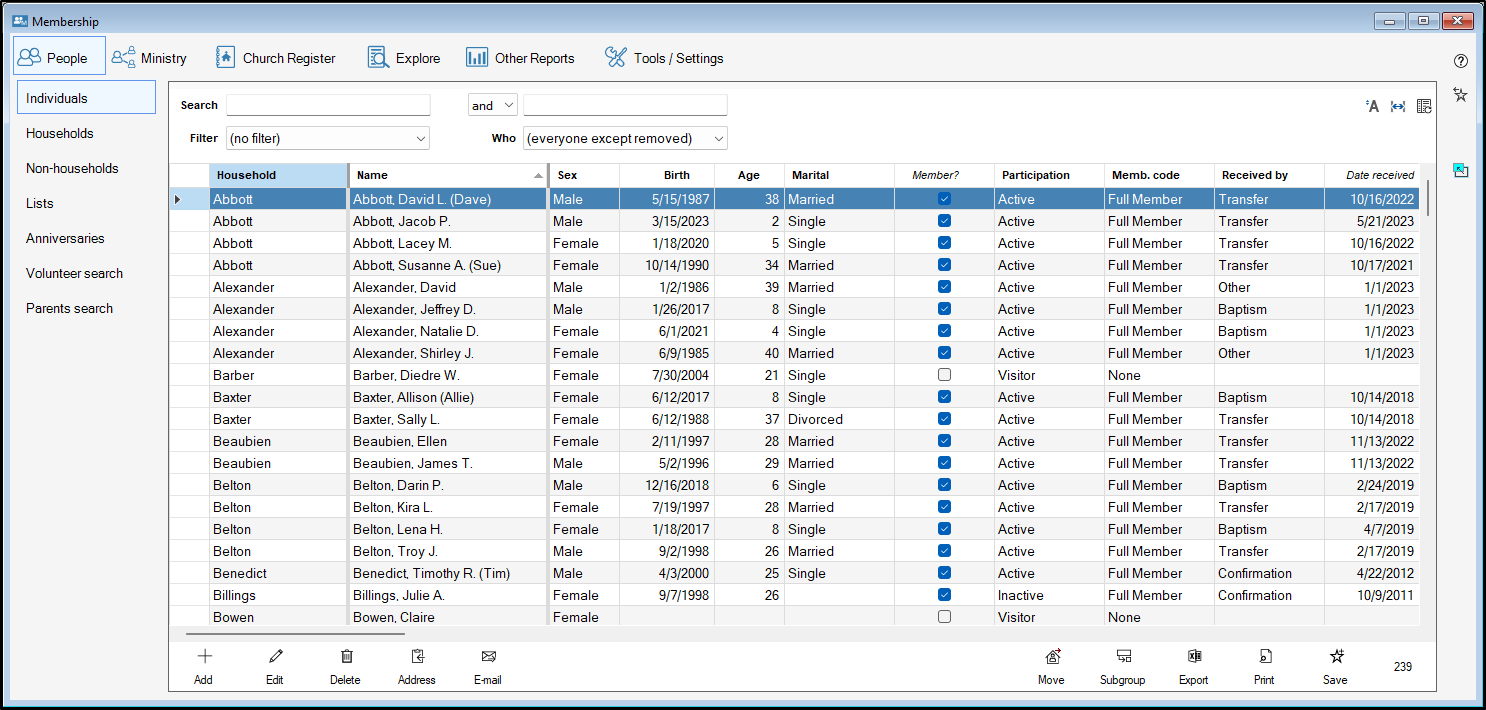This screenshot has height=710, width=1486.
Task: Open the Tools / Settings tab
Action: pos(664,58)
